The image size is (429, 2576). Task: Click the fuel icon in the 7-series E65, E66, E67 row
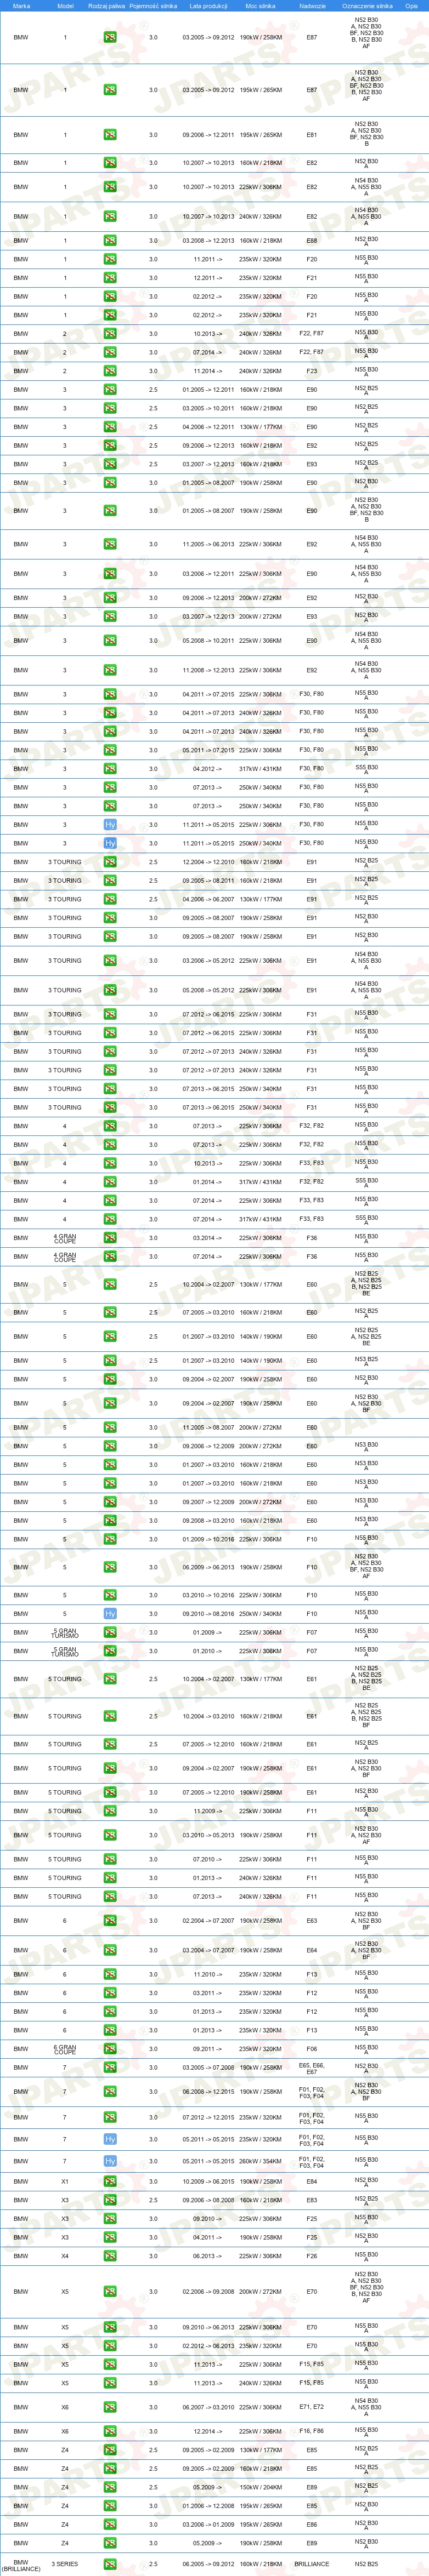(110, 2068)
